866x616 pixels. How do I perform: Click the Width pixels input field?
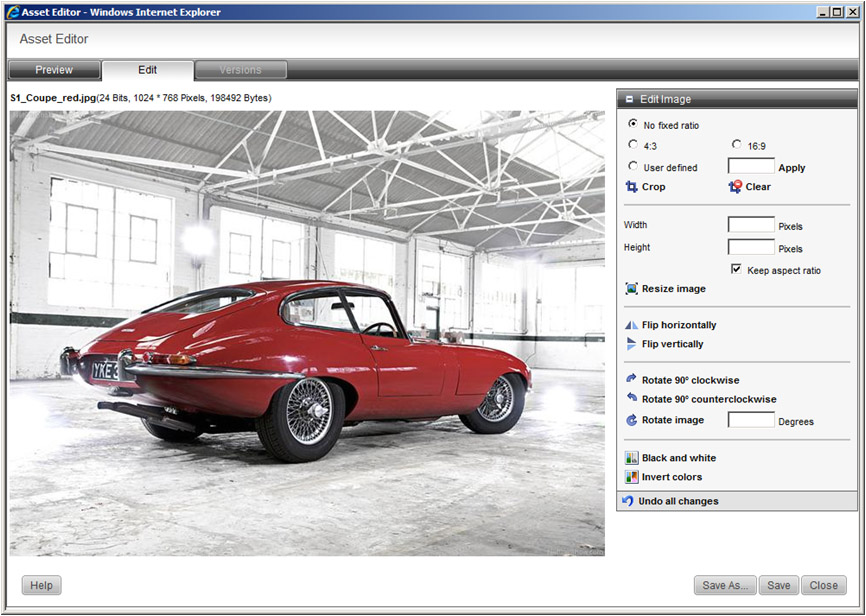(x=751, y=225)
